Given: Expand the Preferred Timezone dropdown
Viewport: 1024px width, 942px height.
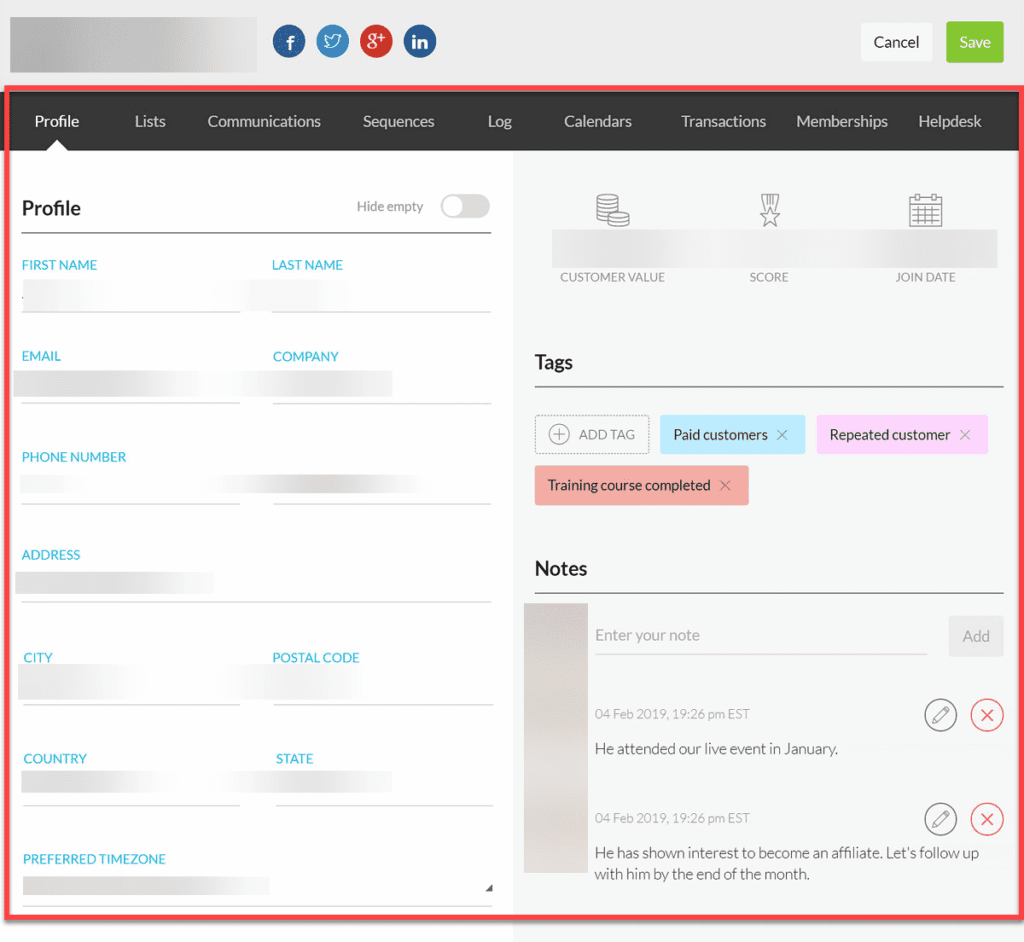Looking at the screenshot, I should [x=489, y=888].
